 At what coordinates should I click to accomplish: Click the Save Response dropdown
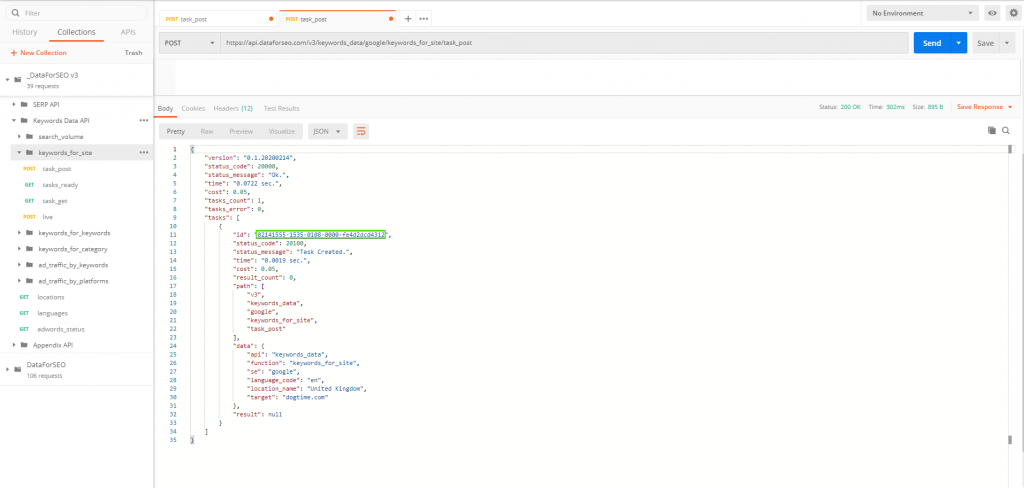pyautogui.click(x=984, y=106)
